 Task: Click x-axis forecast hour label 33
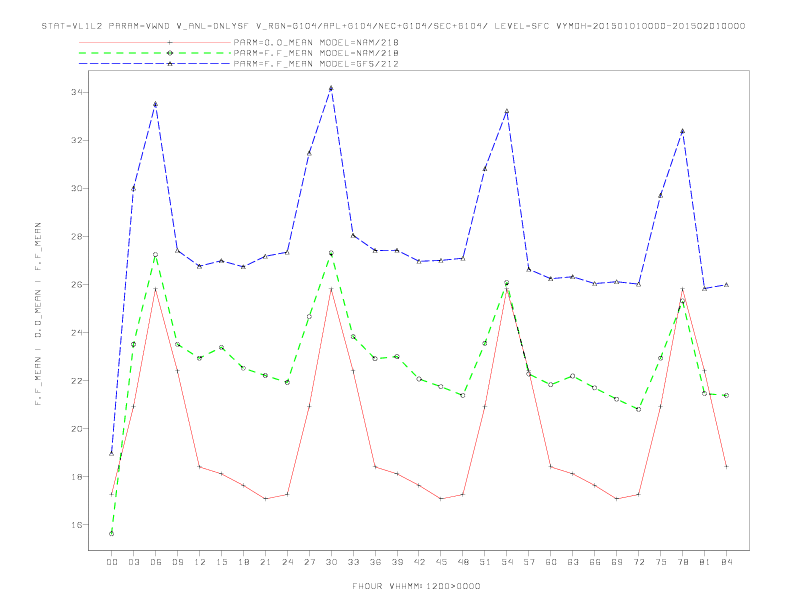pos(353,562)
